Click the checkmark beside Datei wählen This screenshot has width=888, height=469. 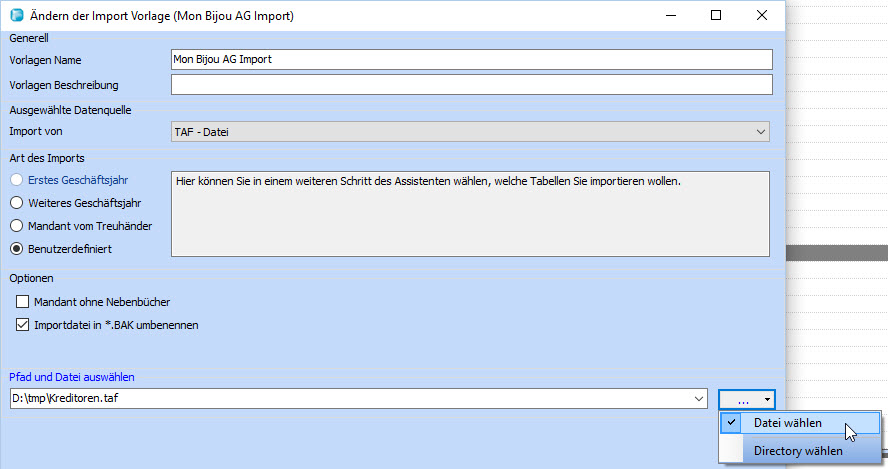pyautogui.click(x=733, y=423)
